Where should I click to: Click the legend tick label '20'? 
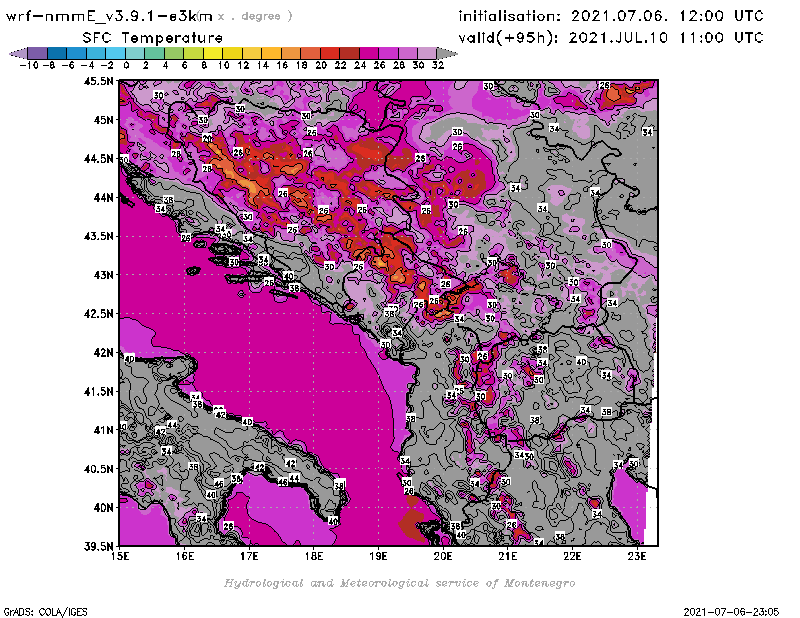[321, 65]
